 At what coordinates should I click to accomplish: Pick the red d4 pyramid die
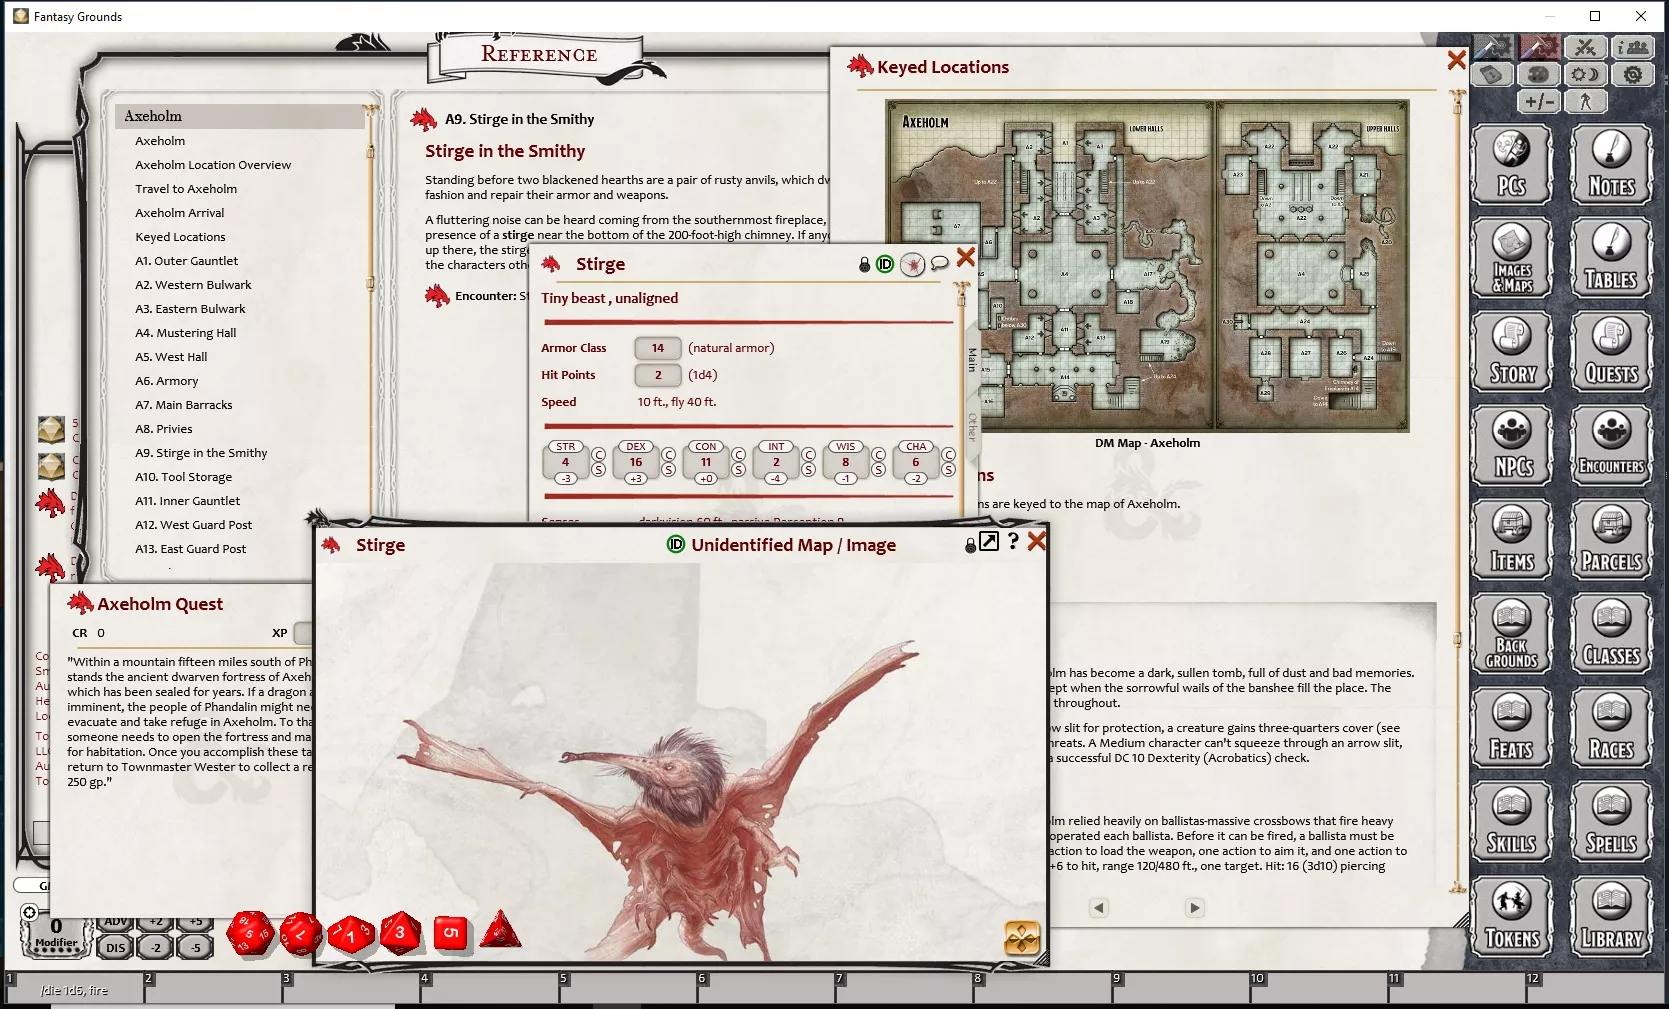tap(501, 930)
